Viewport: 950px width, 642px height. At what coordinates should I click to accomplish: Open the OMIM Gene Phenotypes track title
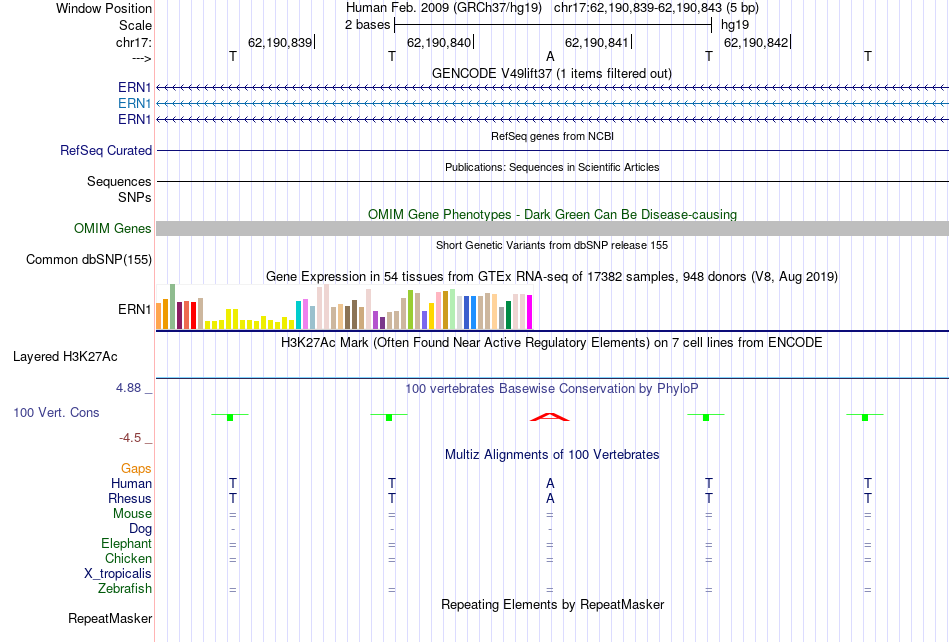pos(552,214)
